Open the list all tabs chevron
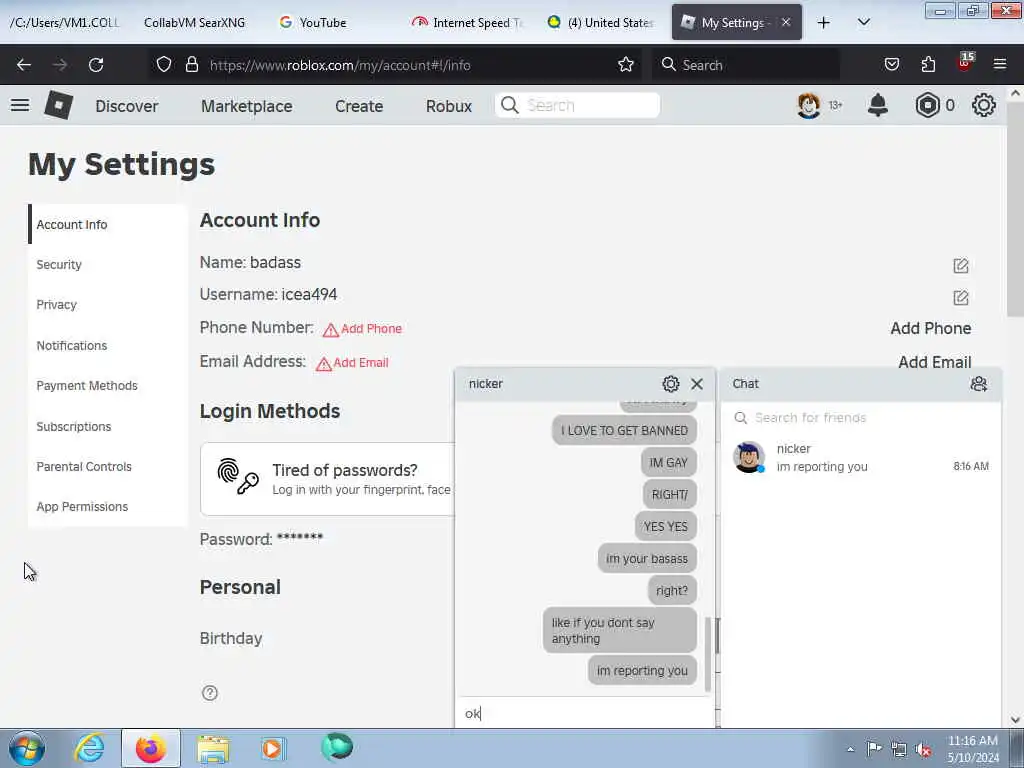 [863, 23]
